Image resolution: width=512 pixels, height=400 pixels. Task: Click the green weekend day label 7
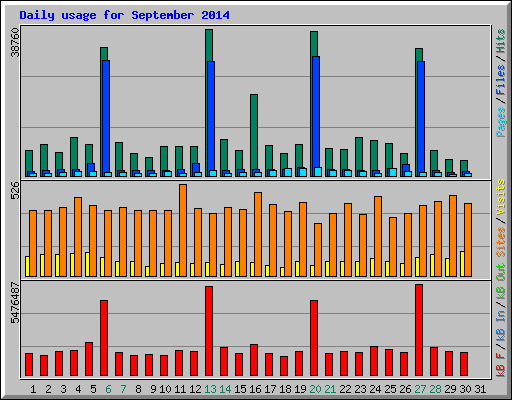tap(123, 389)
